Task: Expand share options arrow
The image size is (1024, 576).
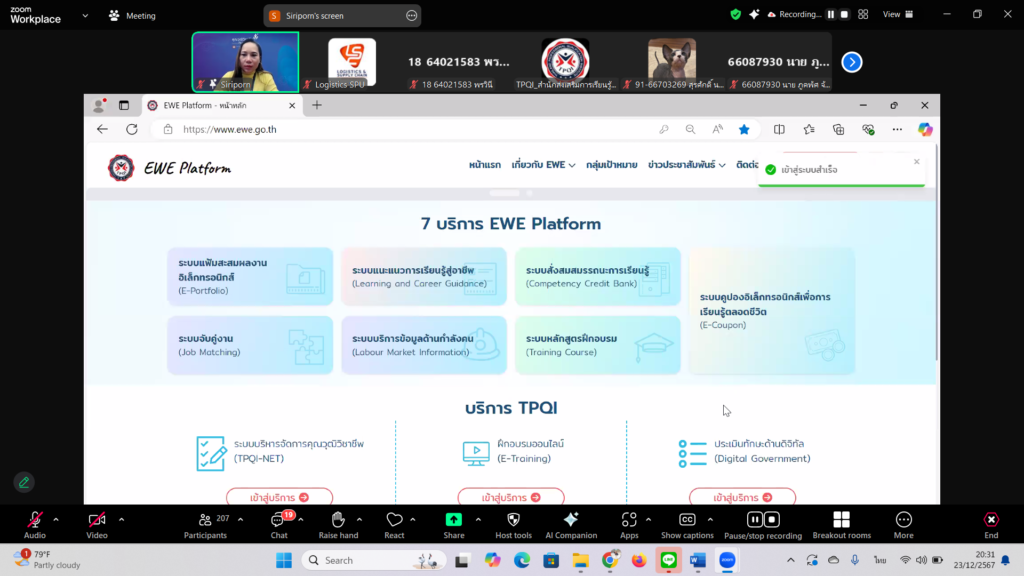Action: click(478, 520)
